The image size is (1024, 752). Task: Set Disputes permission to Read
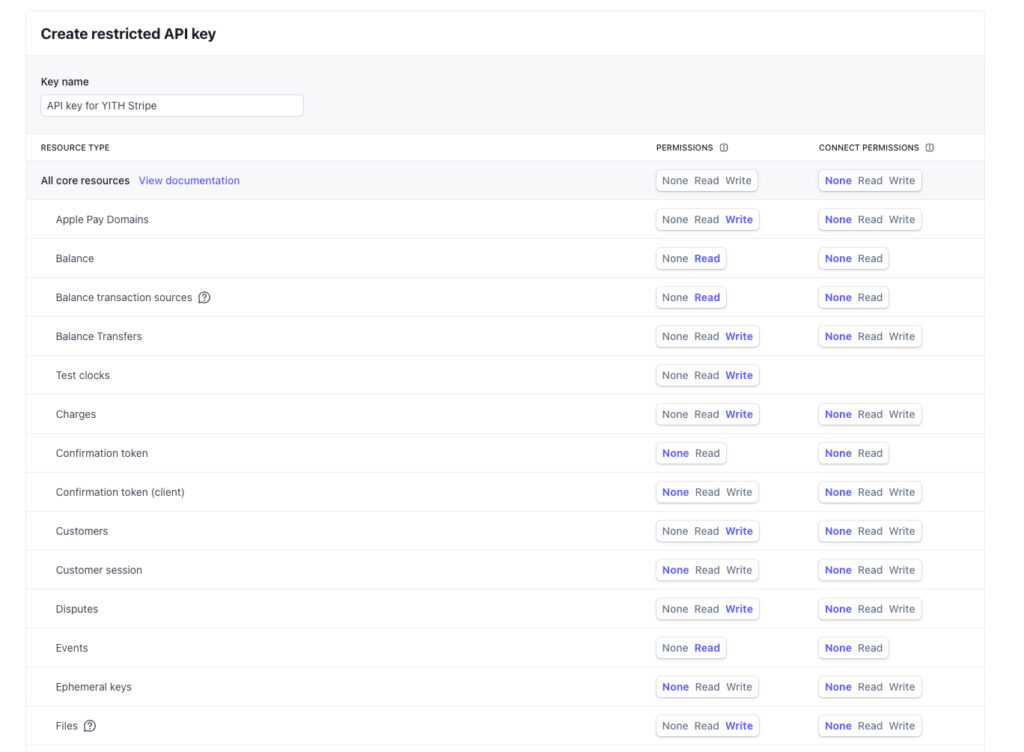(706, 609)
